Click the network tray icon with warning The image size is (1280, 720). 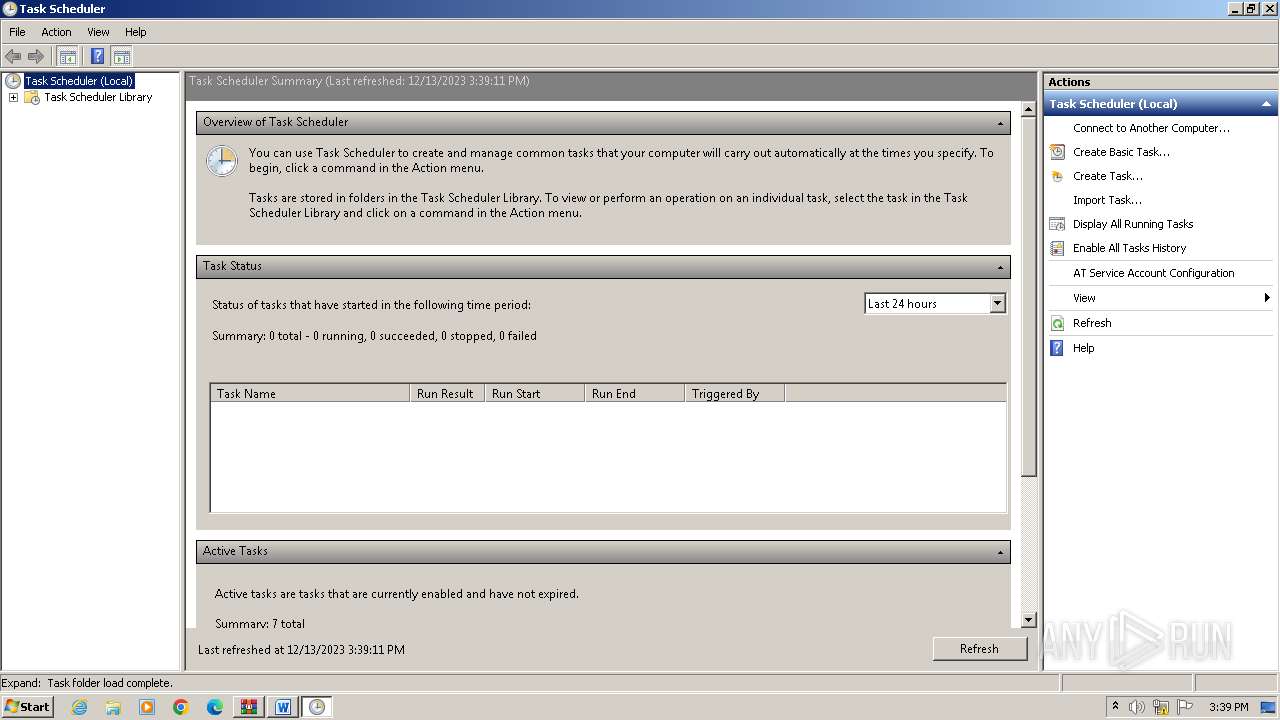pyautogui.click(x=1161, y=707)
